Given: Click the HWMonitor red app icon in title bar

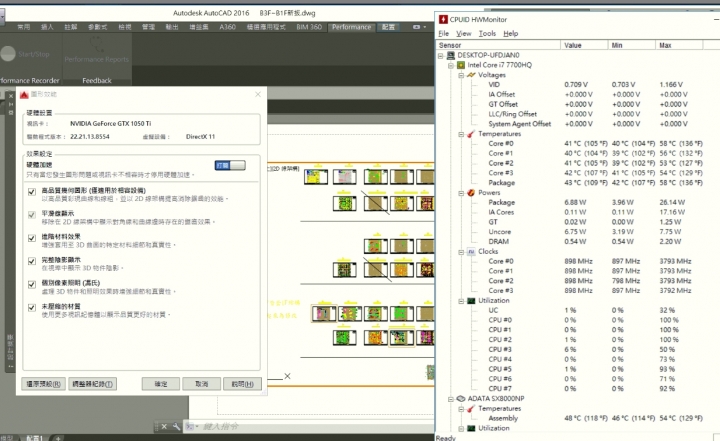Looking at the screenshot, I should click(x=443, y=19).
